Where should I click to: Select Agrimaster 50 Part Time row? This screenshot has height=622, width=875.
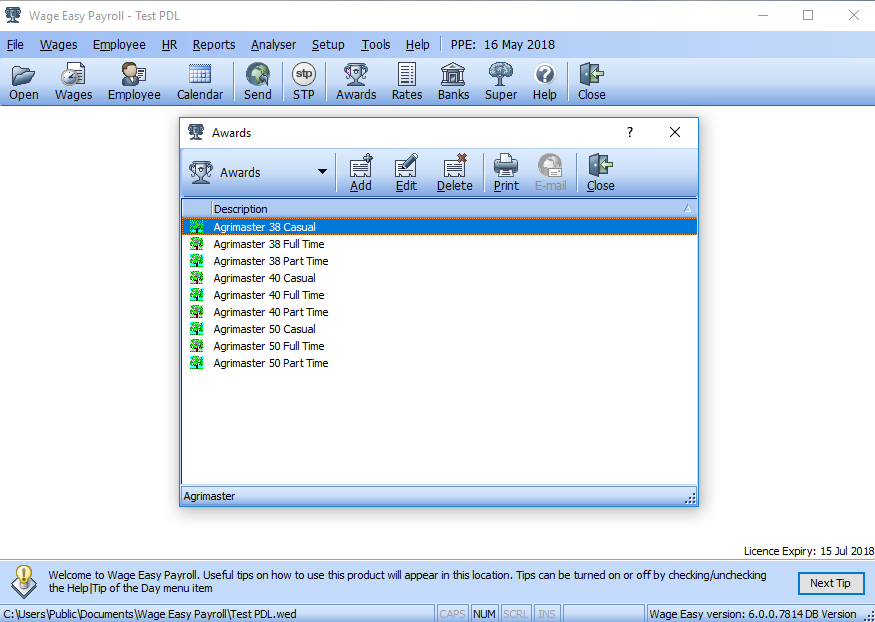tap(439, 363)
